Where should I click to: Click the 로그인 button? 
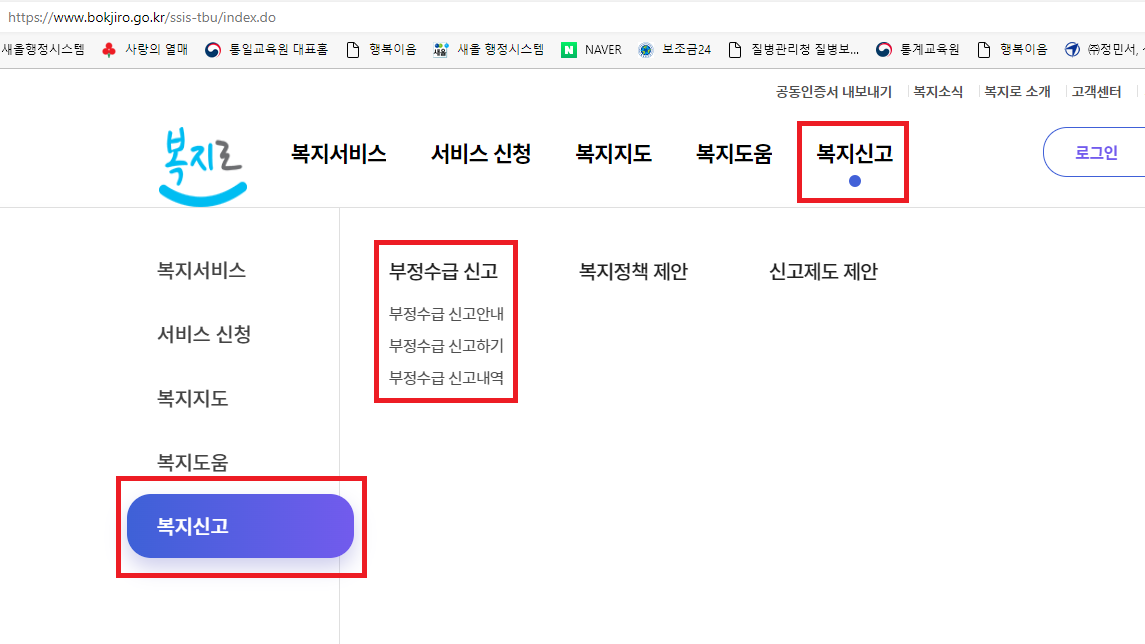pos(1095,153)
